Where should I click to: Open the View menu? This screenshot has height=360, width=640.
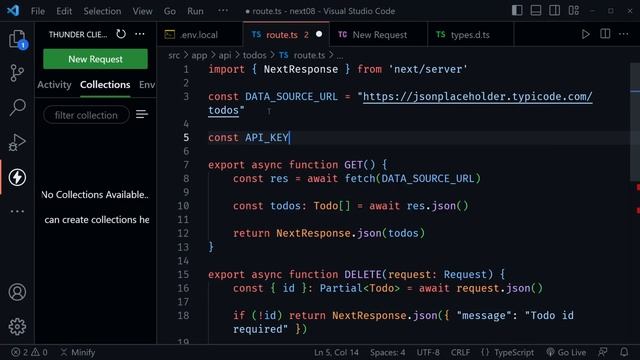pyautogui.click(x=142, y=11)
